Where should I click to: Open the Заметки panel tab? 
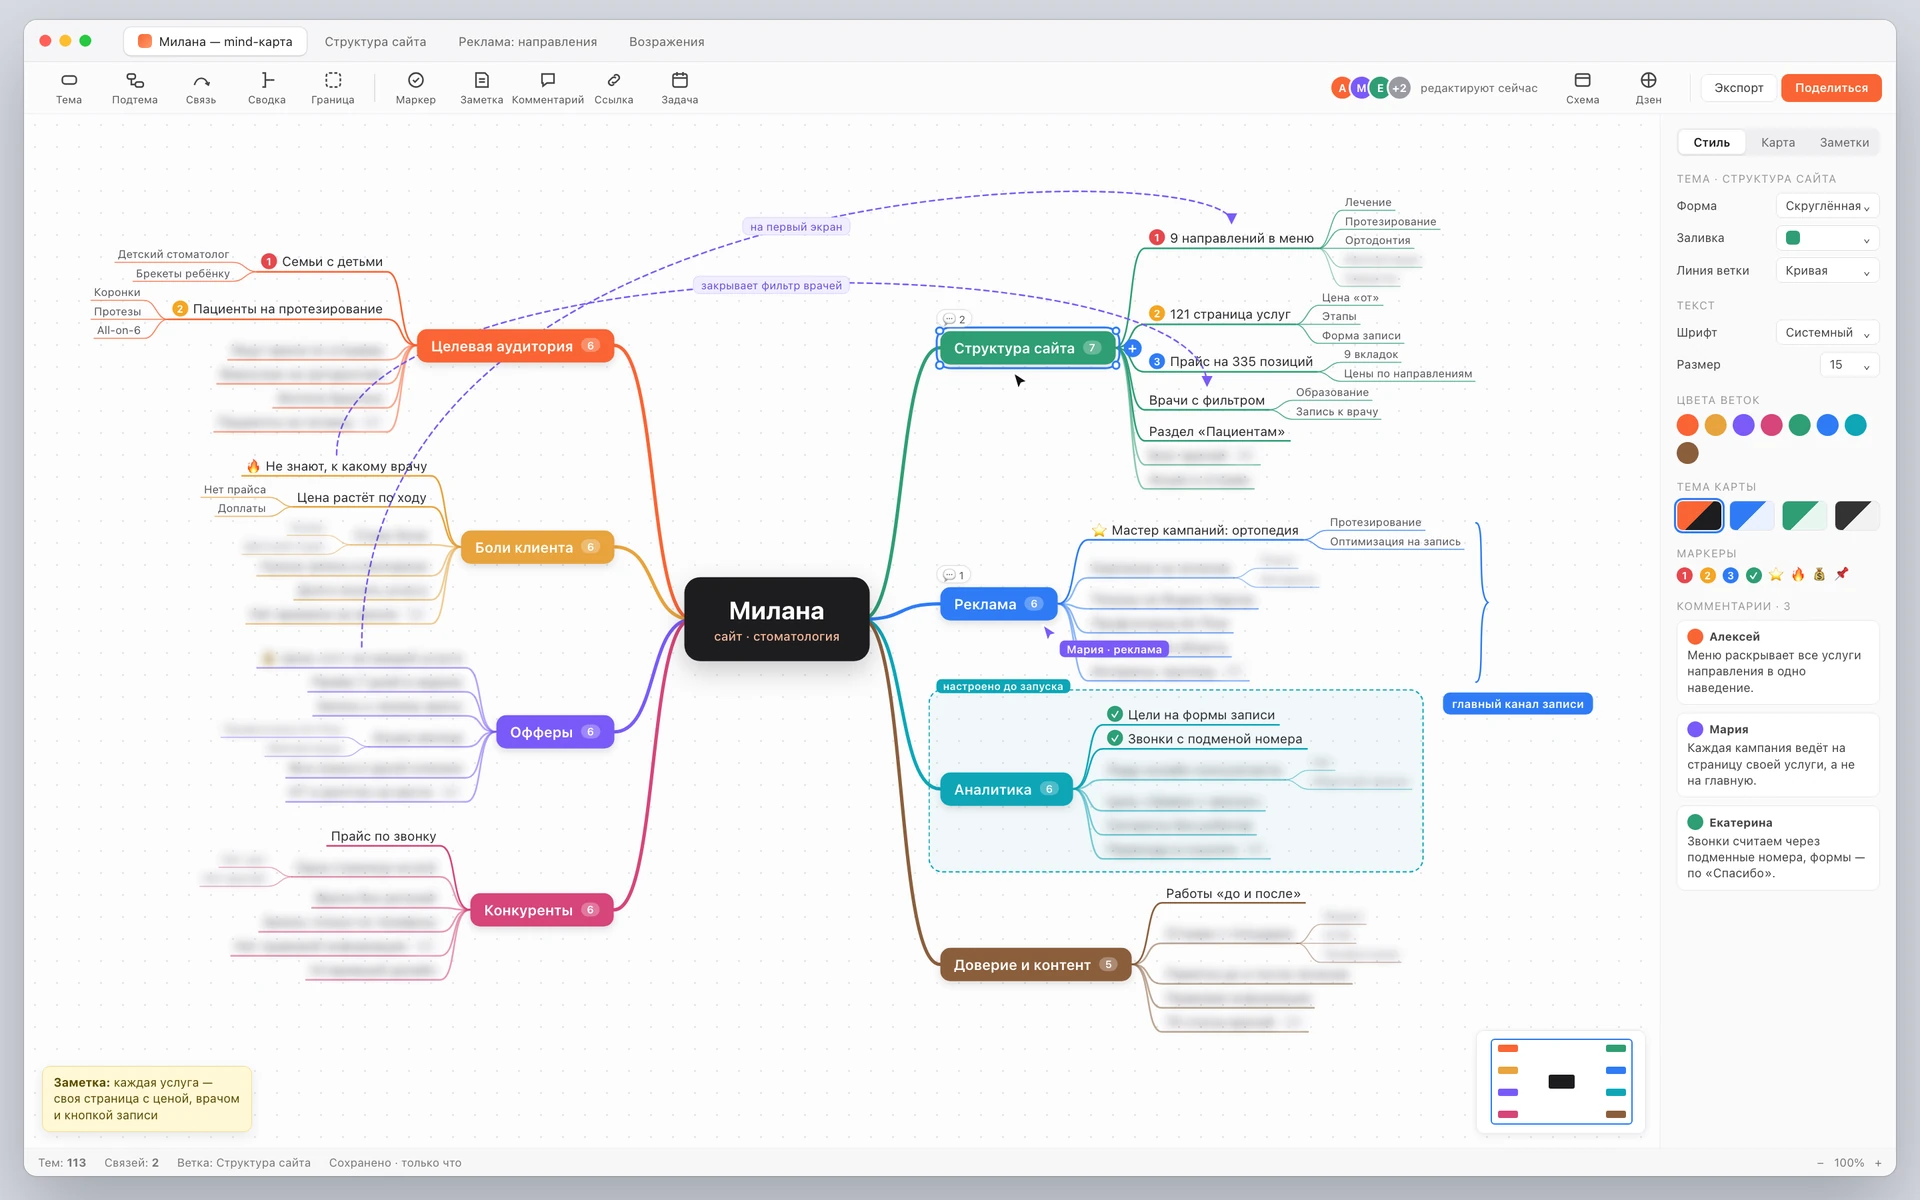1844,143
